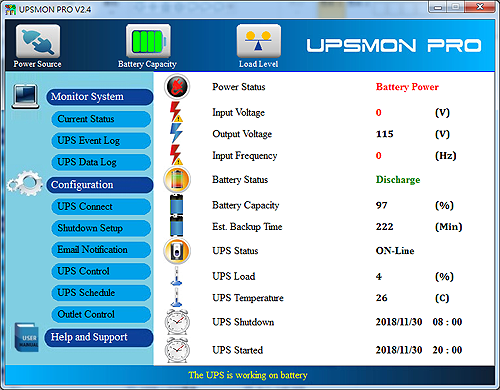
Task: Open the UPS Schedule page
Action: [101, 293]
